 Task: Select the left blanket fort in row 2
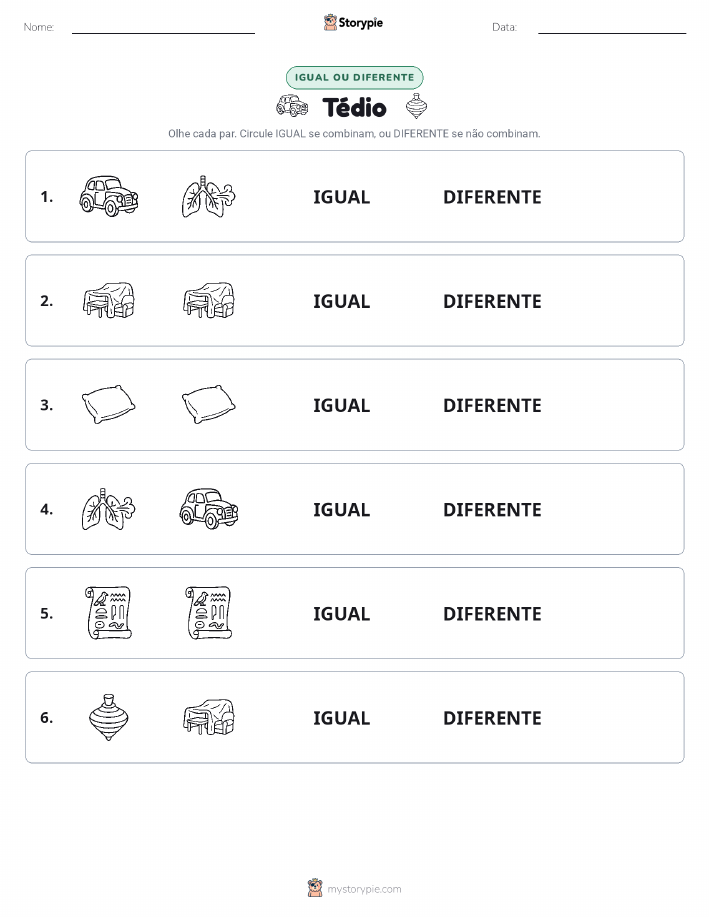coord(109,301)
